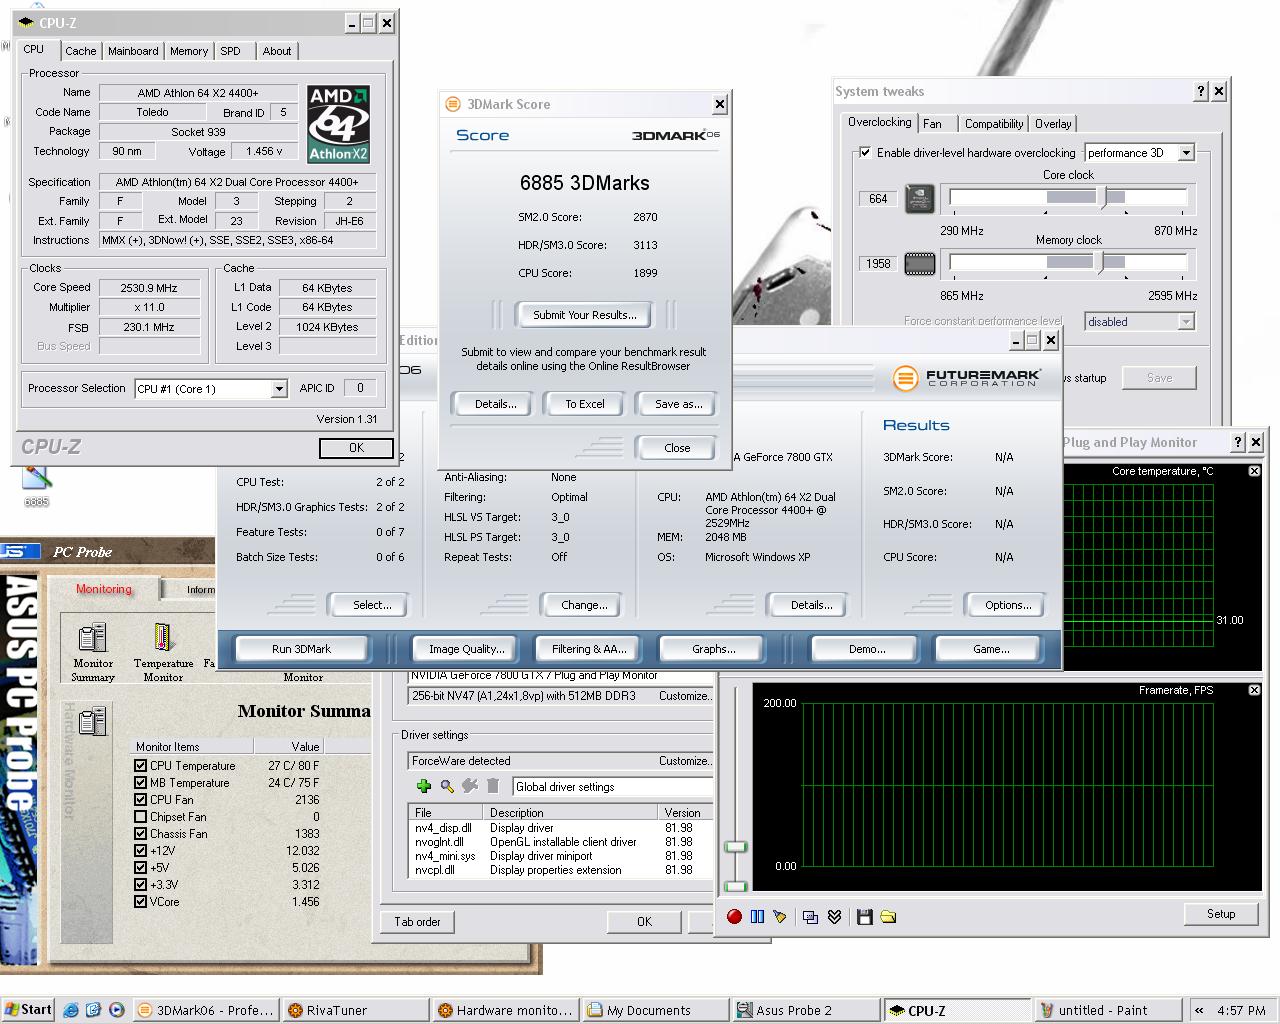Close the Framerate FPS graph panel
This screenshot has height=1024, width=1280.
pyautogui.click(x=1254, y=690)
